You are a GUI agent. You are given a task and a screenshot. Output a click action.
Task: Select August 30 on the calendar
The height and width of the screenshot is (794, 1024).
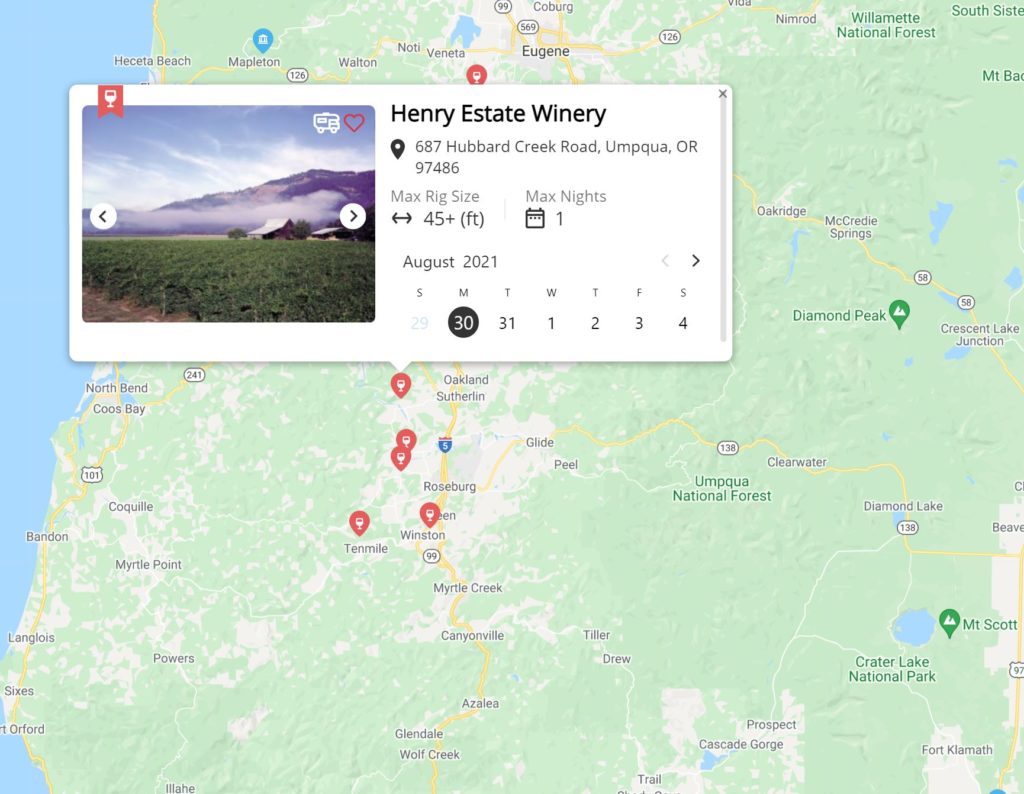pyautogui.click(x=463, y=323)
